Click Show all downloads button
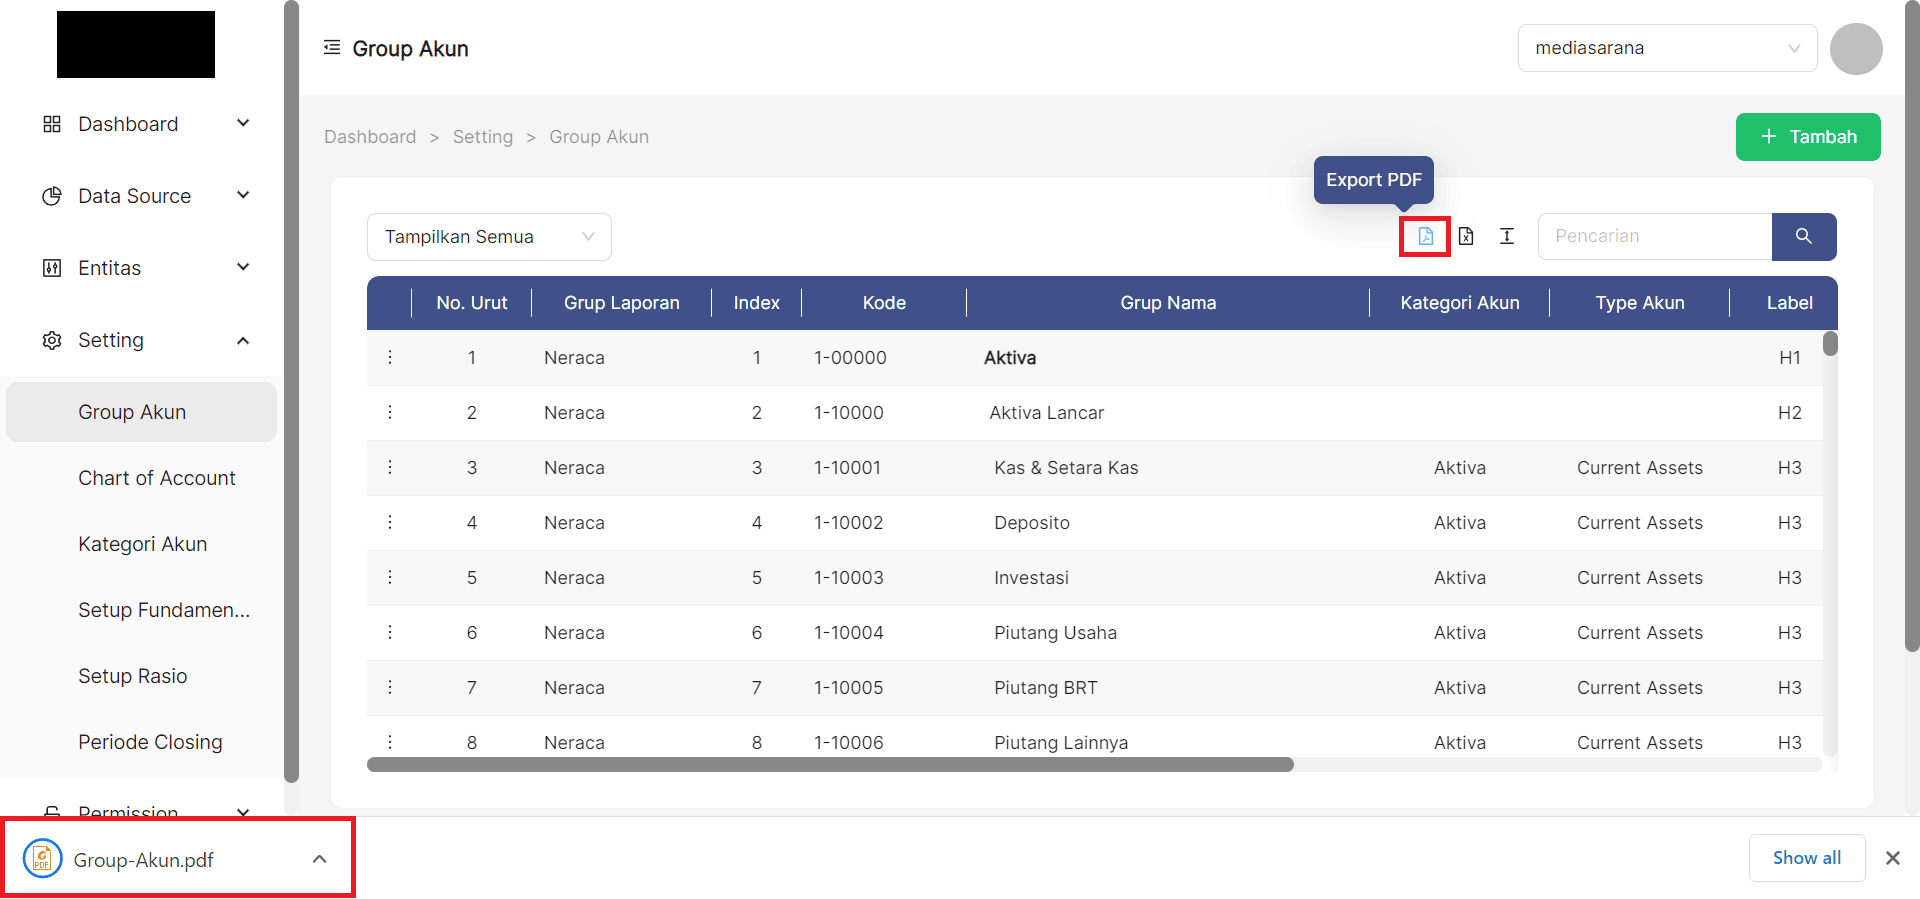 (1806, 858)
